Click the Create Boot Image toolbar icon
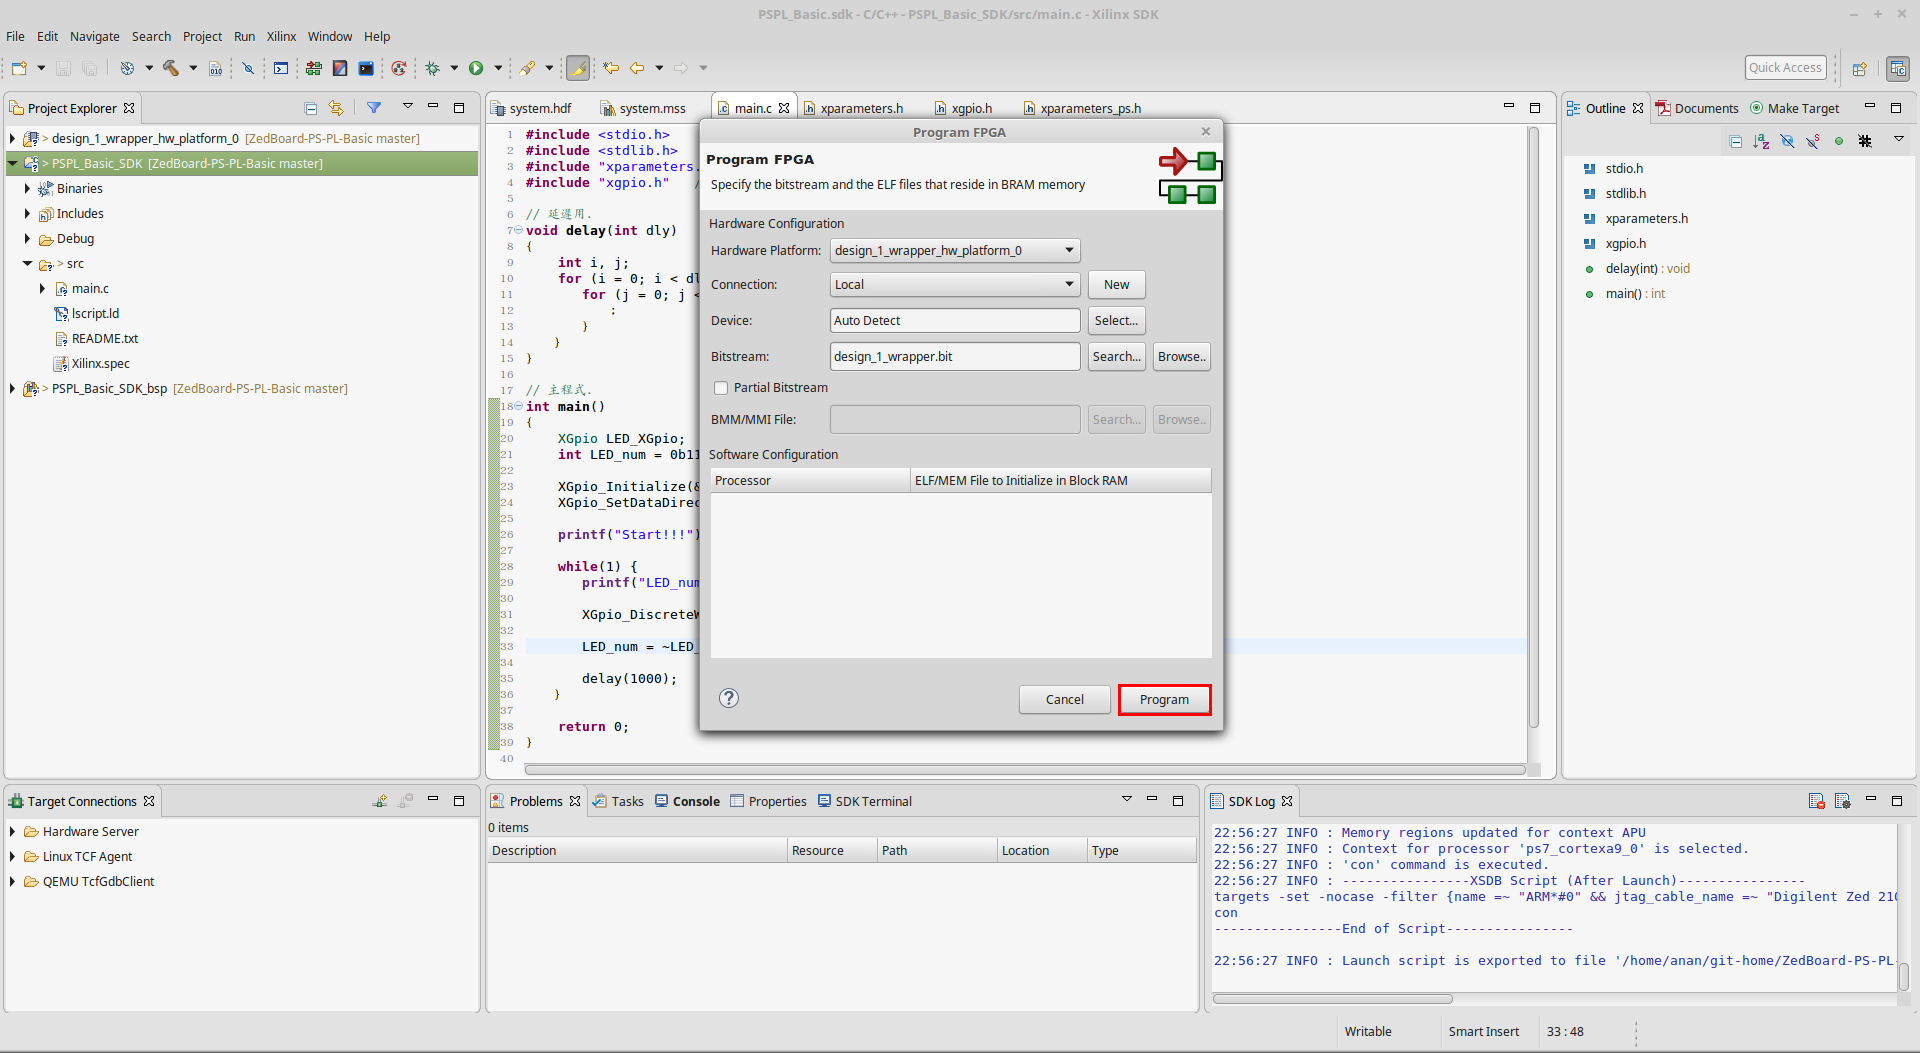This screenshot has width=1920, height=1053. click(340, 68)
